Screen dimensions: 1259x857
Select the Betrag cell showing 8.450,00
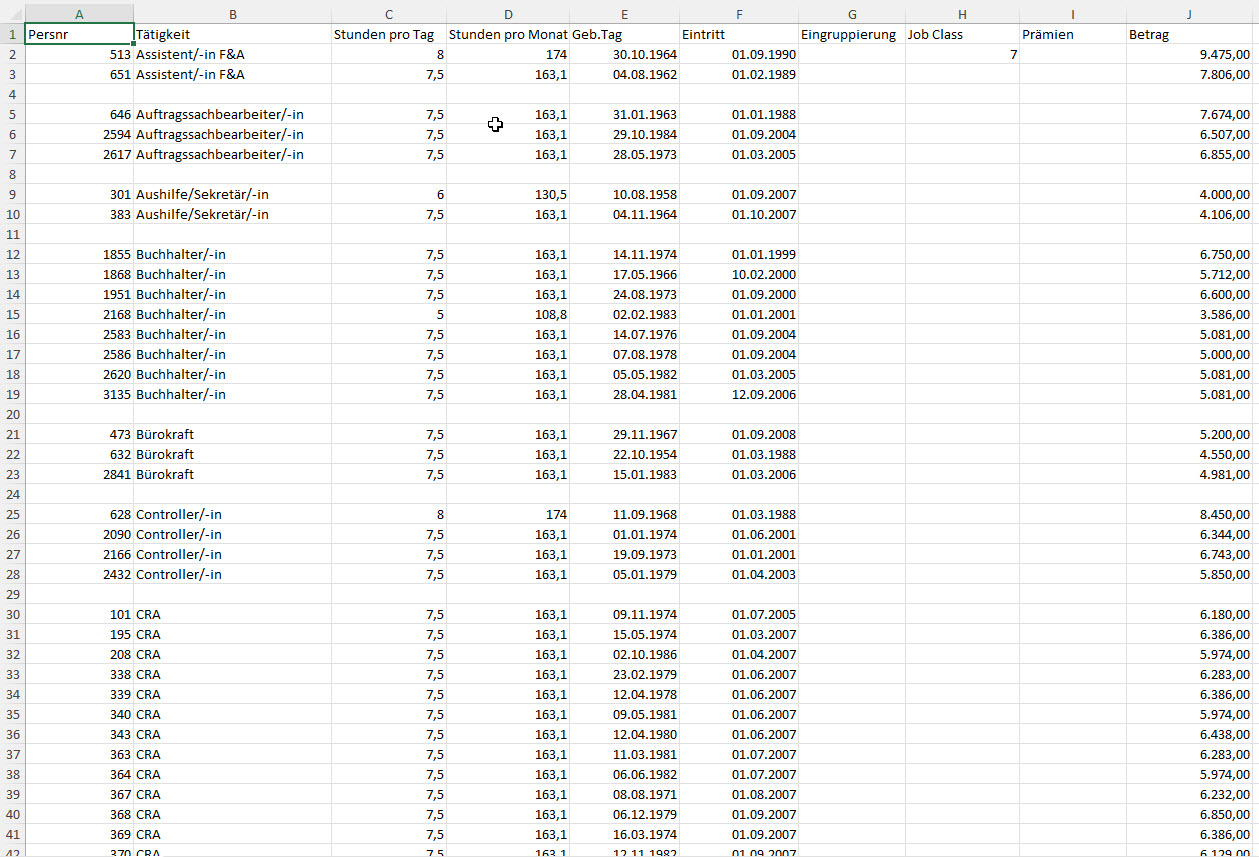coord(1189,514)
